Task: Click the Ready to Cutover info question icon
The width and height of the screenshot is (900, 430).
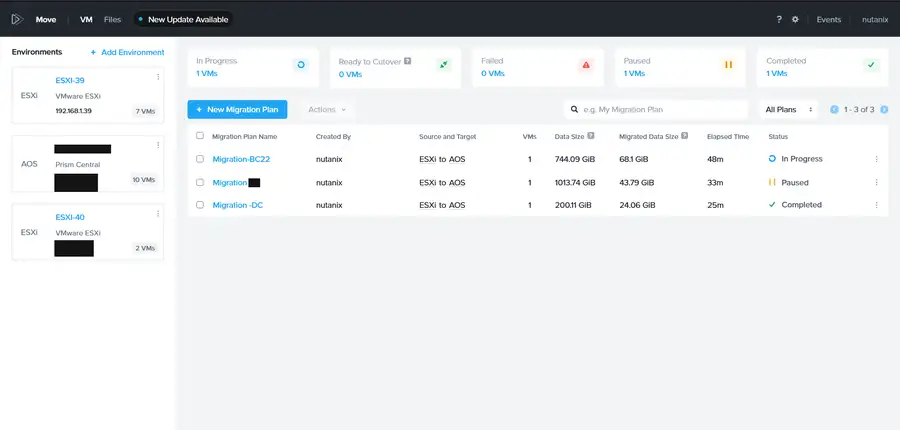Action: (x=408, y=61)
